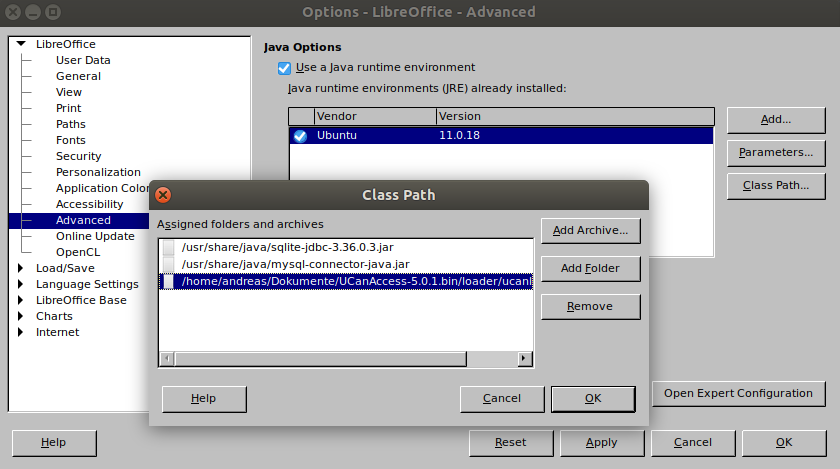Click Cancel in the Options window
Viewport: 840px width, 469px height.
pos(693,443)
